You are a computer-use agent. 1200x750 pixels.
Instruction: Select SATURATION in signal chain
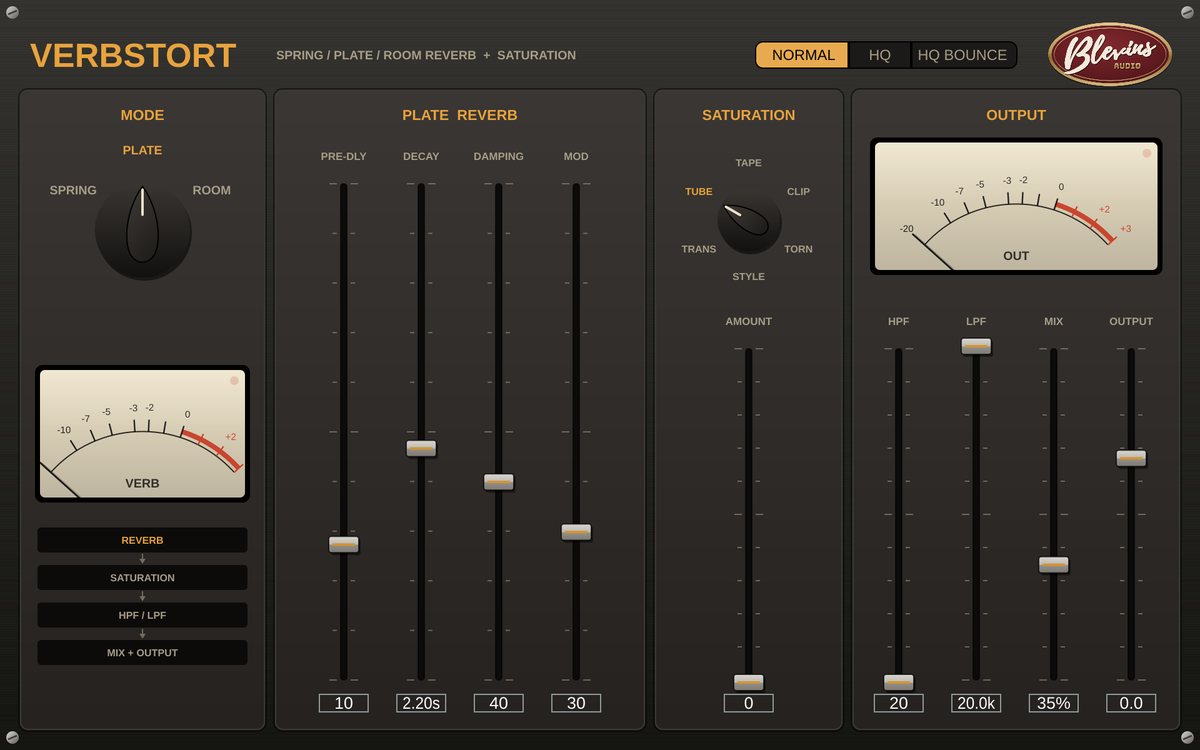142,578
